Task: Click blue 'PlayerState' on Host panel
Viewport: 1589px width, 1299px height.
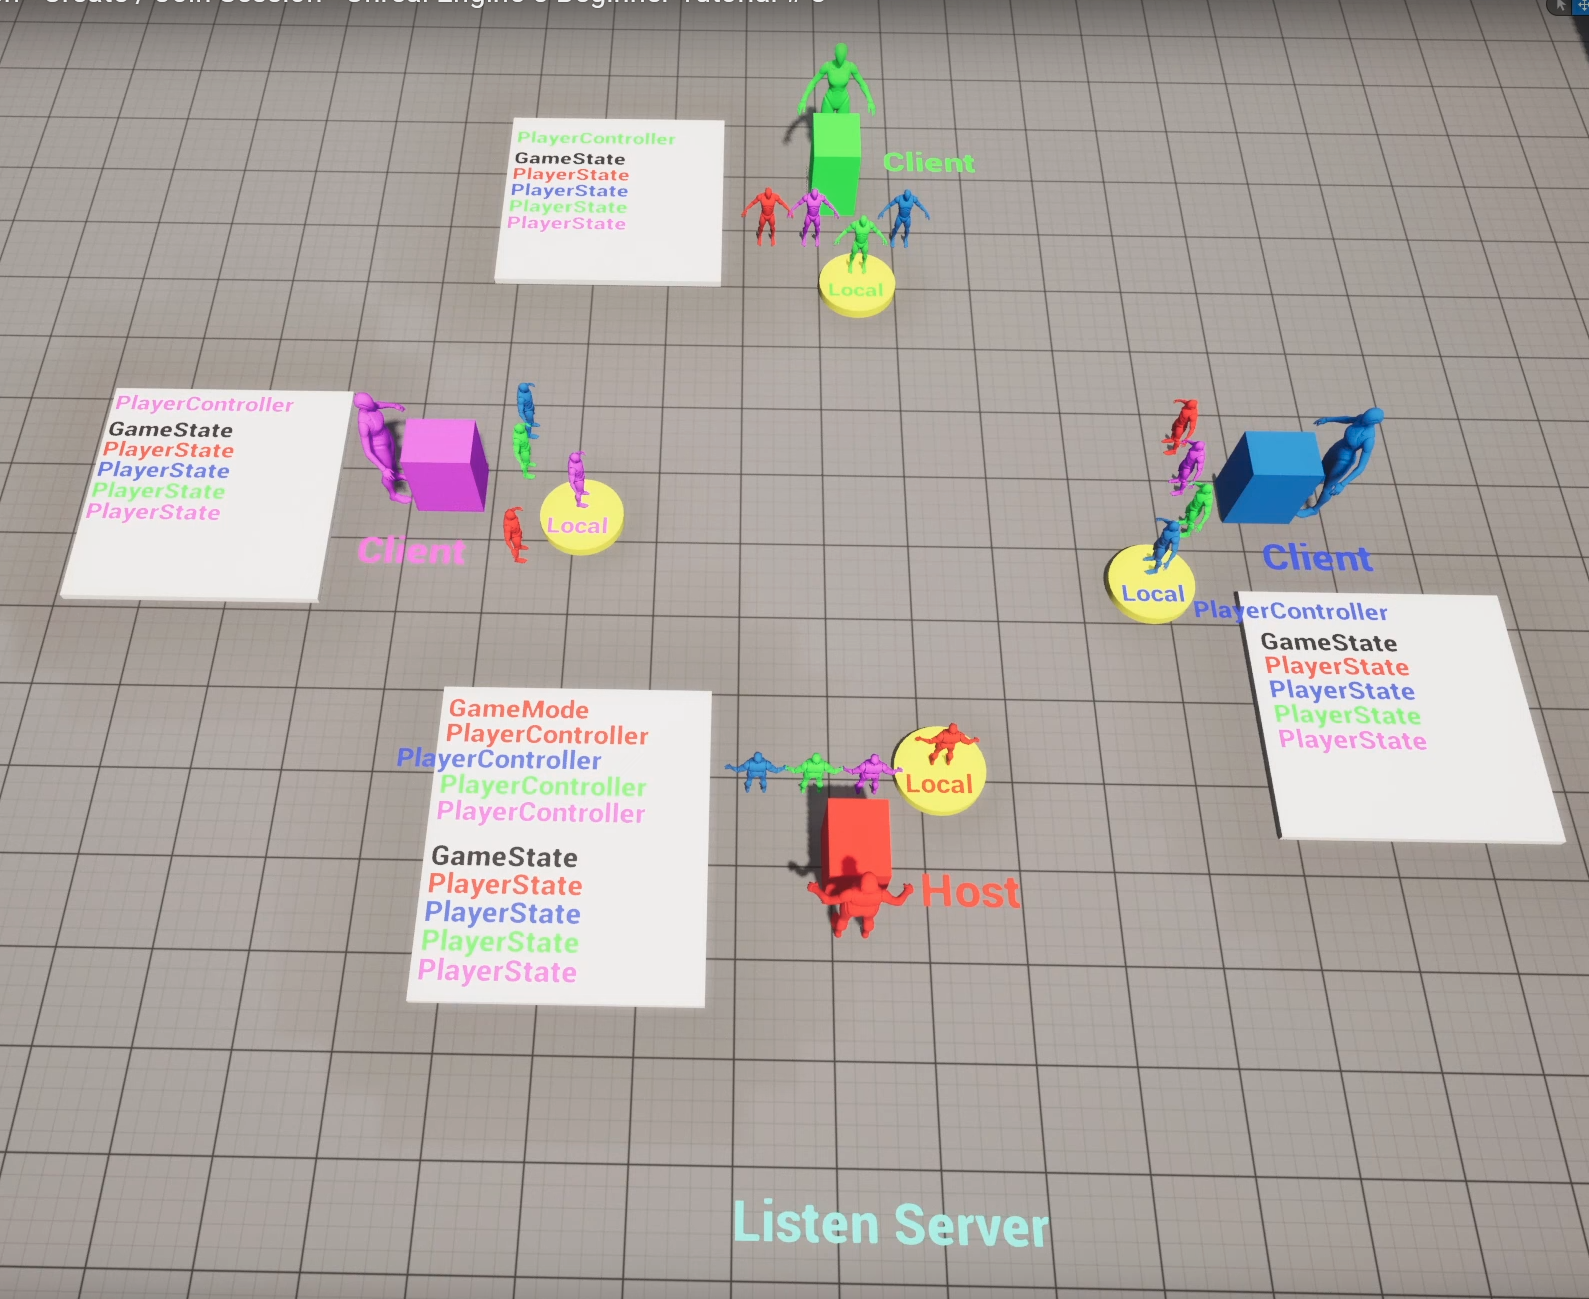Action: point(502,913)
